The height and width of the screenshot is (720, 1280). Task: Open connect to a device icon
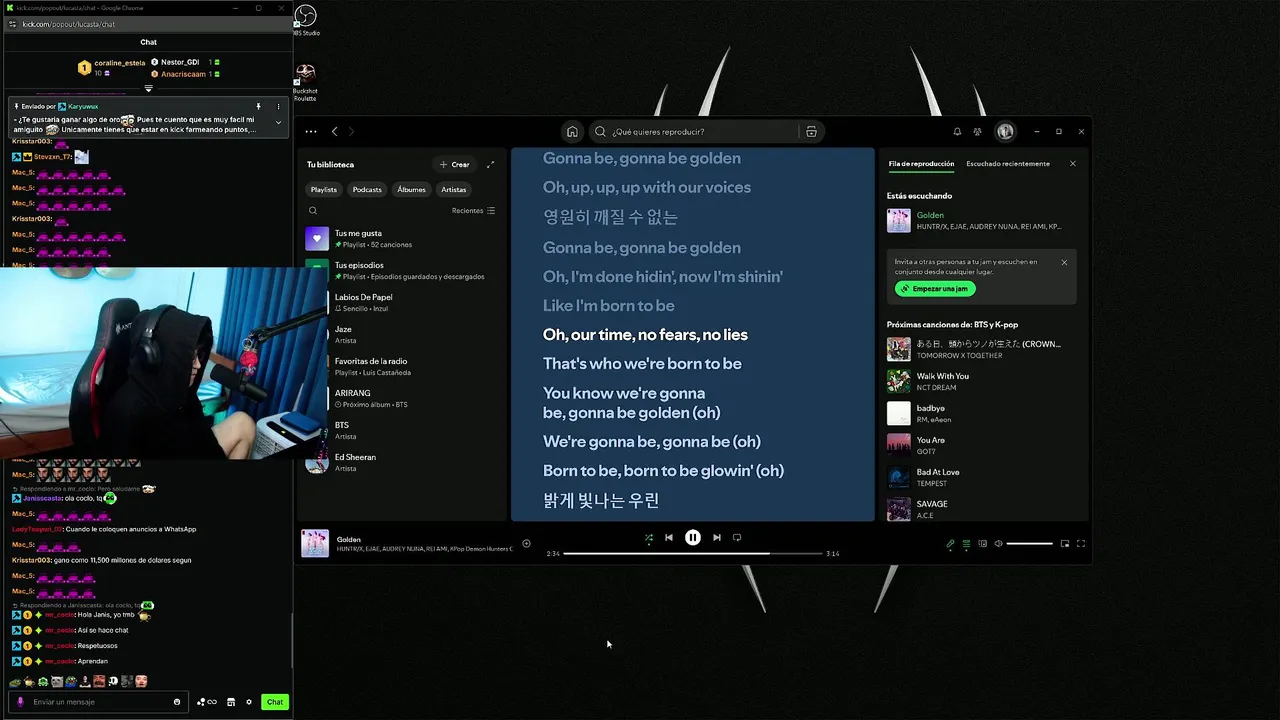(x=982, y=543)
